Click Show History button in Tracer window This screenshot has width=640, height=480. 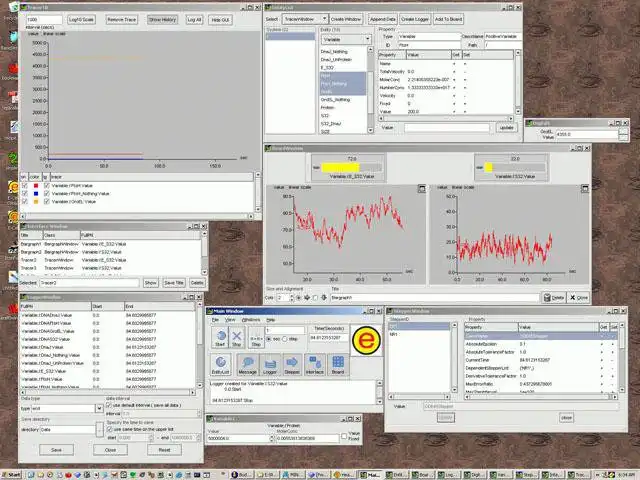click(162, 20)
